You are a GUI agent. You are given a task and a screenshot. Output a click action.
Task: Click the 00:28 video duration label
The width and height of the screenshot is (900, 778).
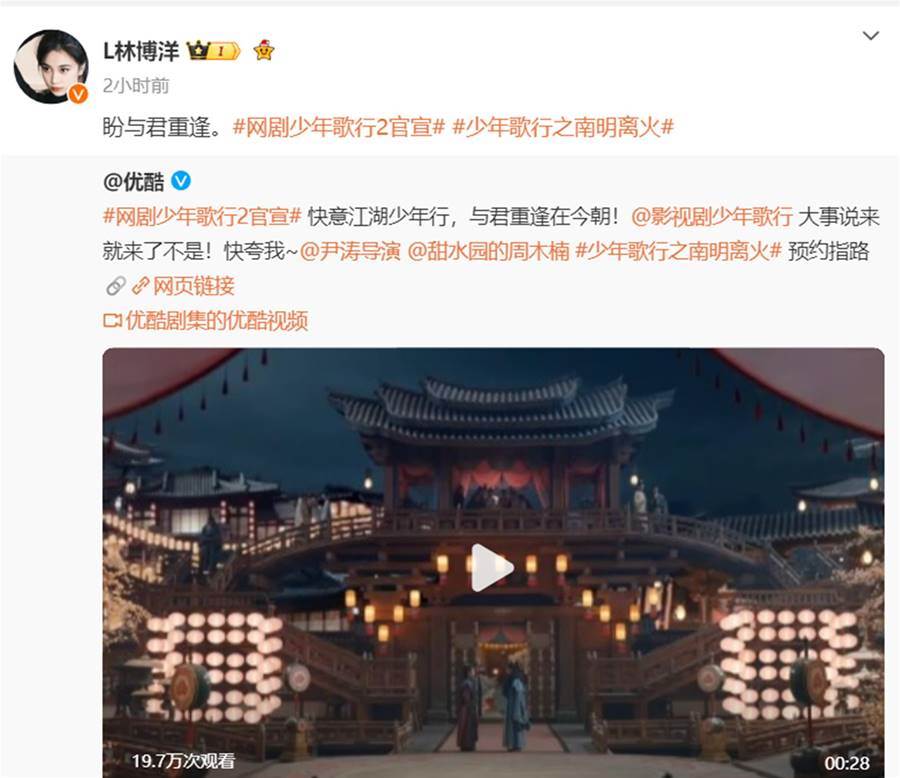(x=847, y=762)
